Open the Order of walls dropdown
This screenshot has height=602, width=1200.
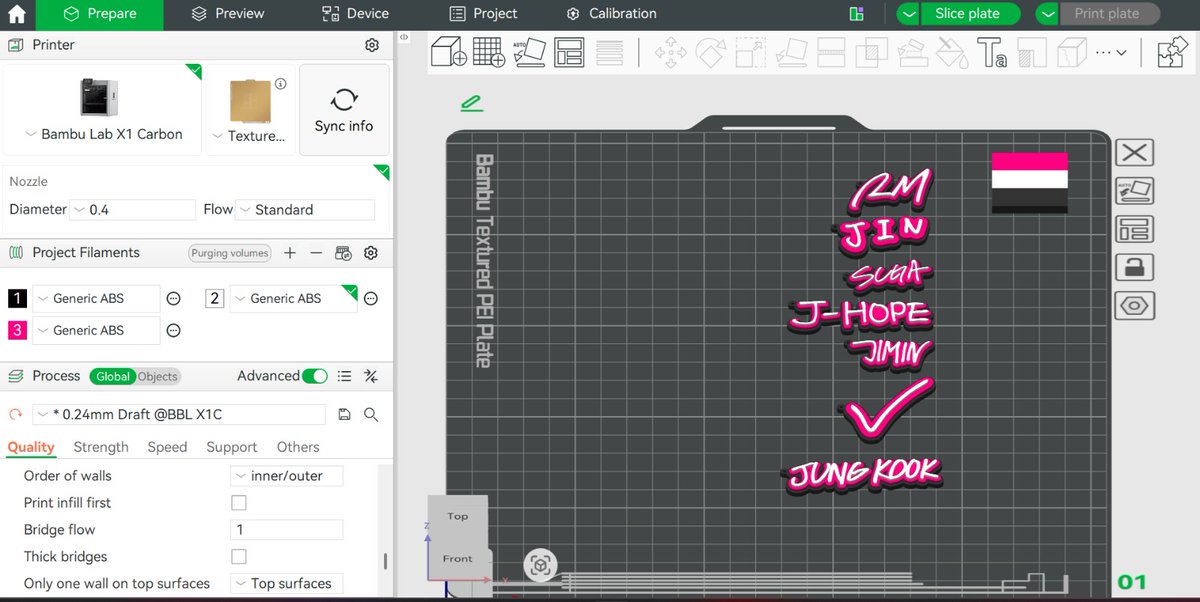coord(287,476)
